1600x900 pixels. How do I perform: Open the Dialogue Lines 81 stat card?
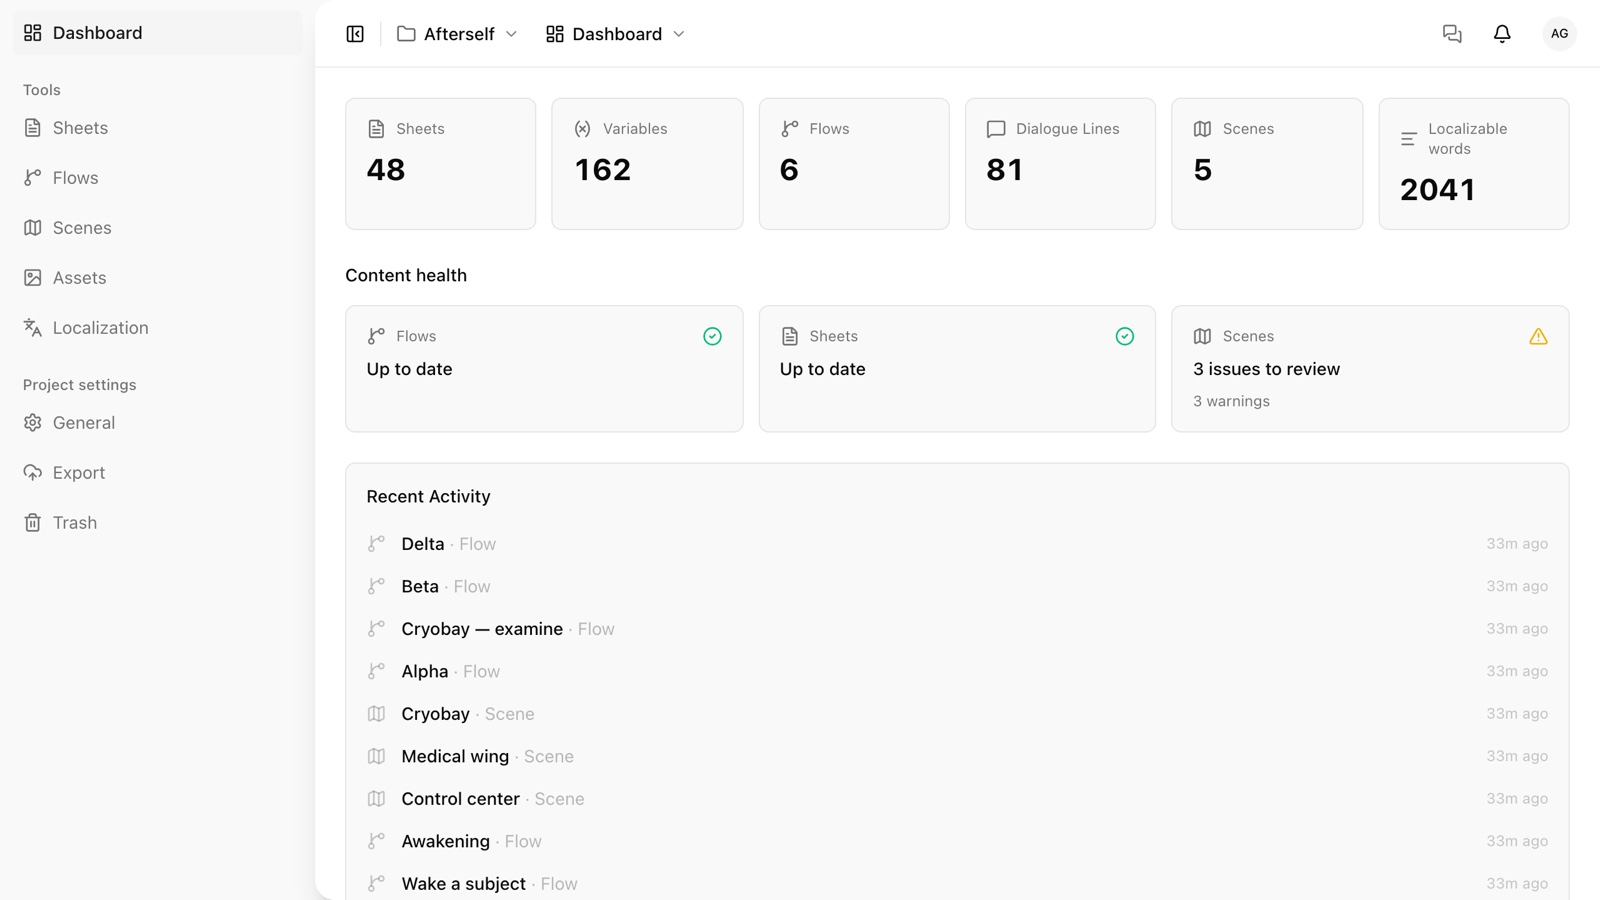[x=1060, y=164]
